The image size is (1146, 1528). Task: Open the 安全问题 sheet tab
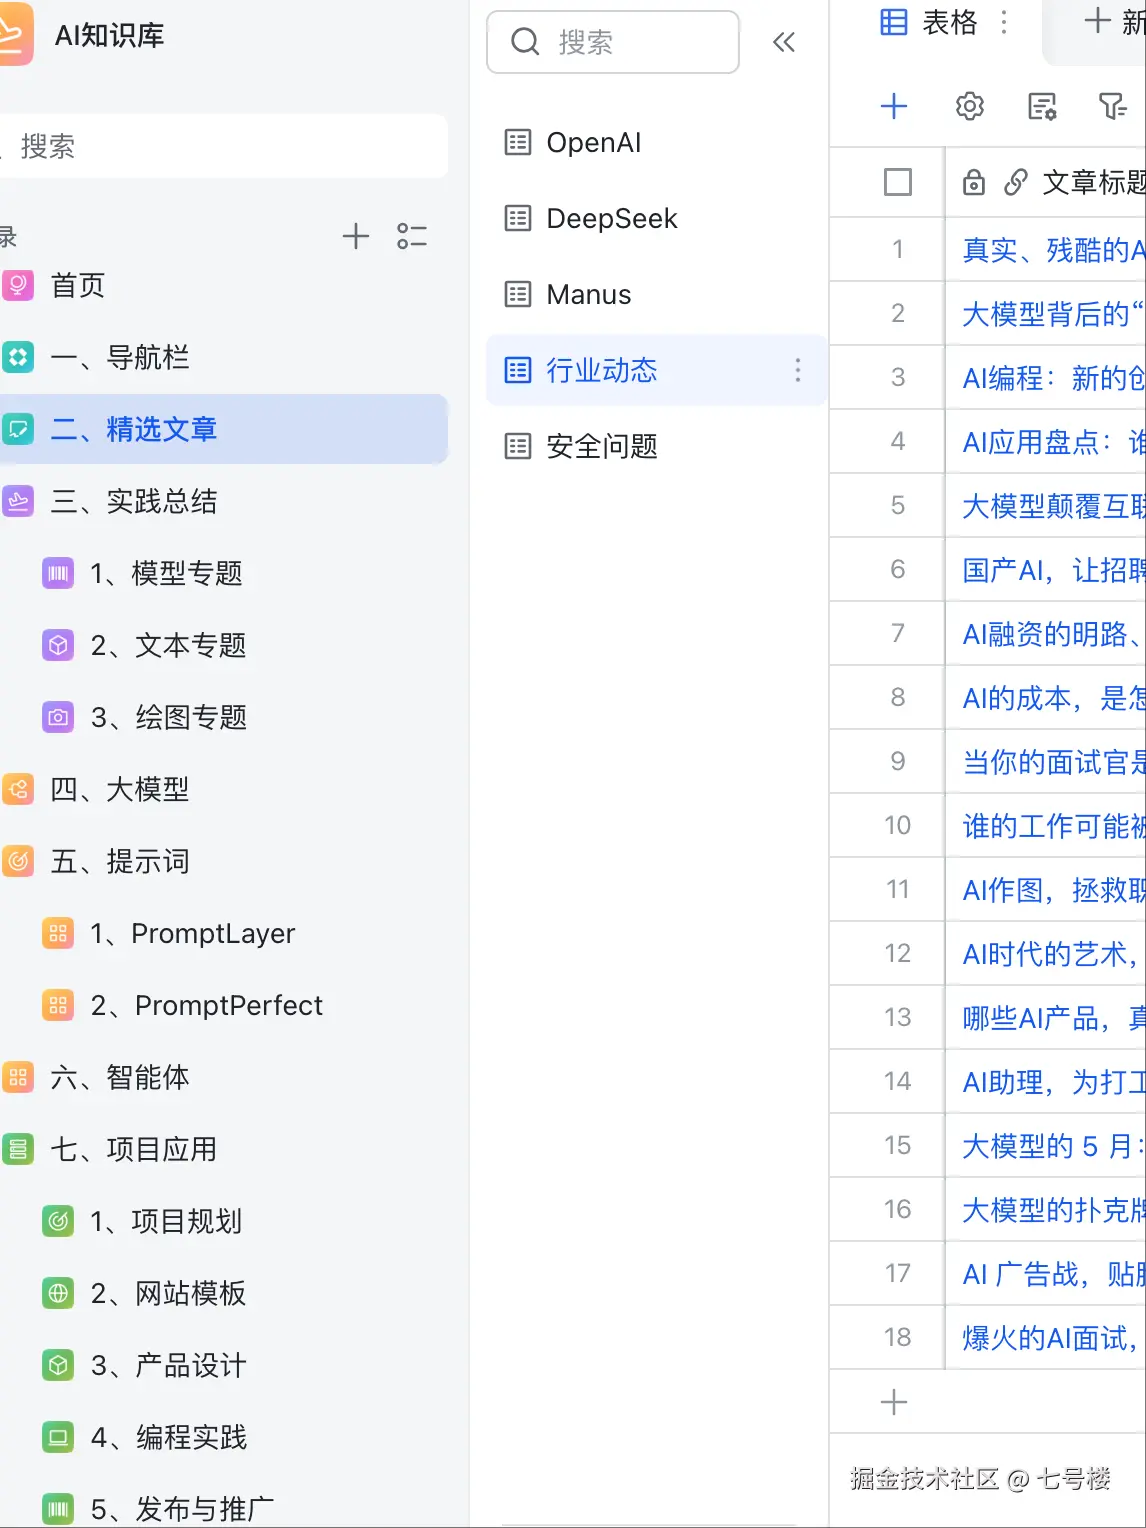(x=601, y=447)
